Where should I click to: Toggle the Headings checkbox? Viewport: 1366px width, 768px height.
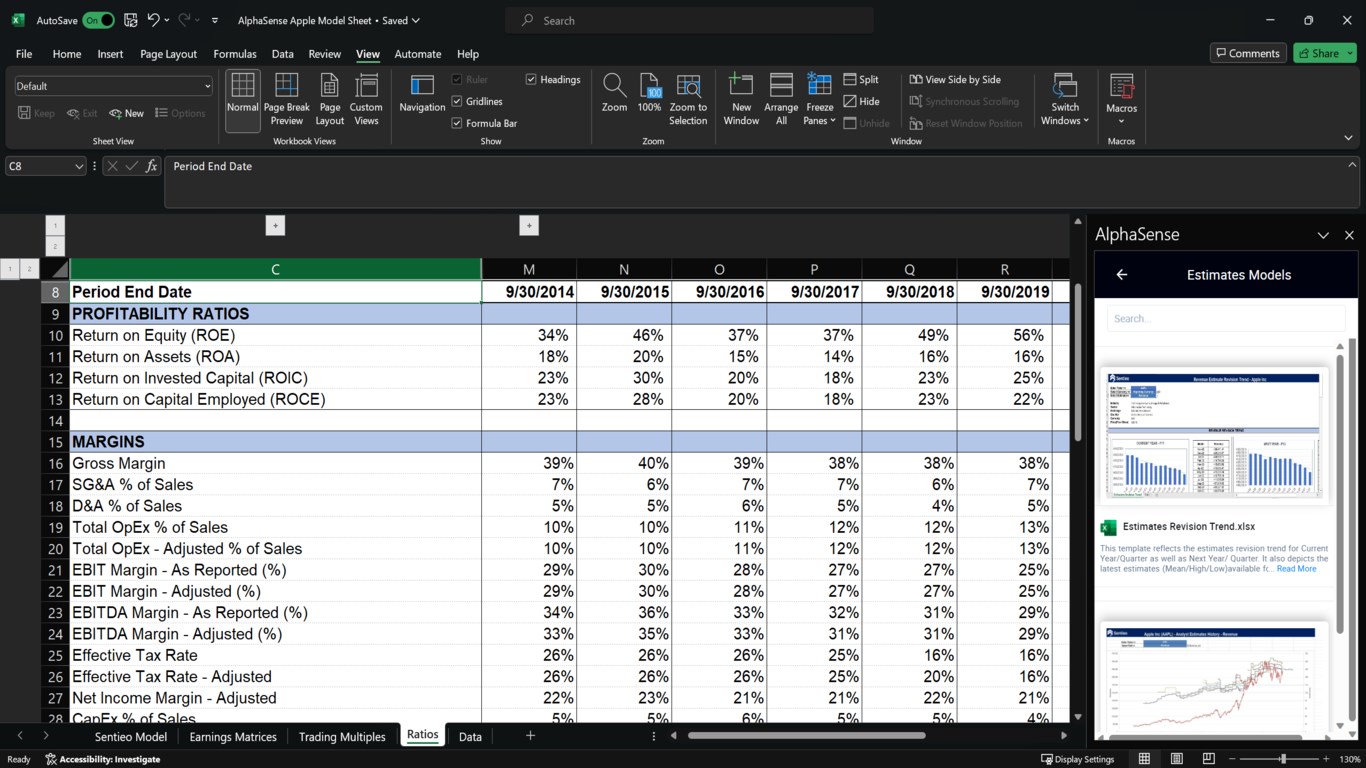point(531,79)
